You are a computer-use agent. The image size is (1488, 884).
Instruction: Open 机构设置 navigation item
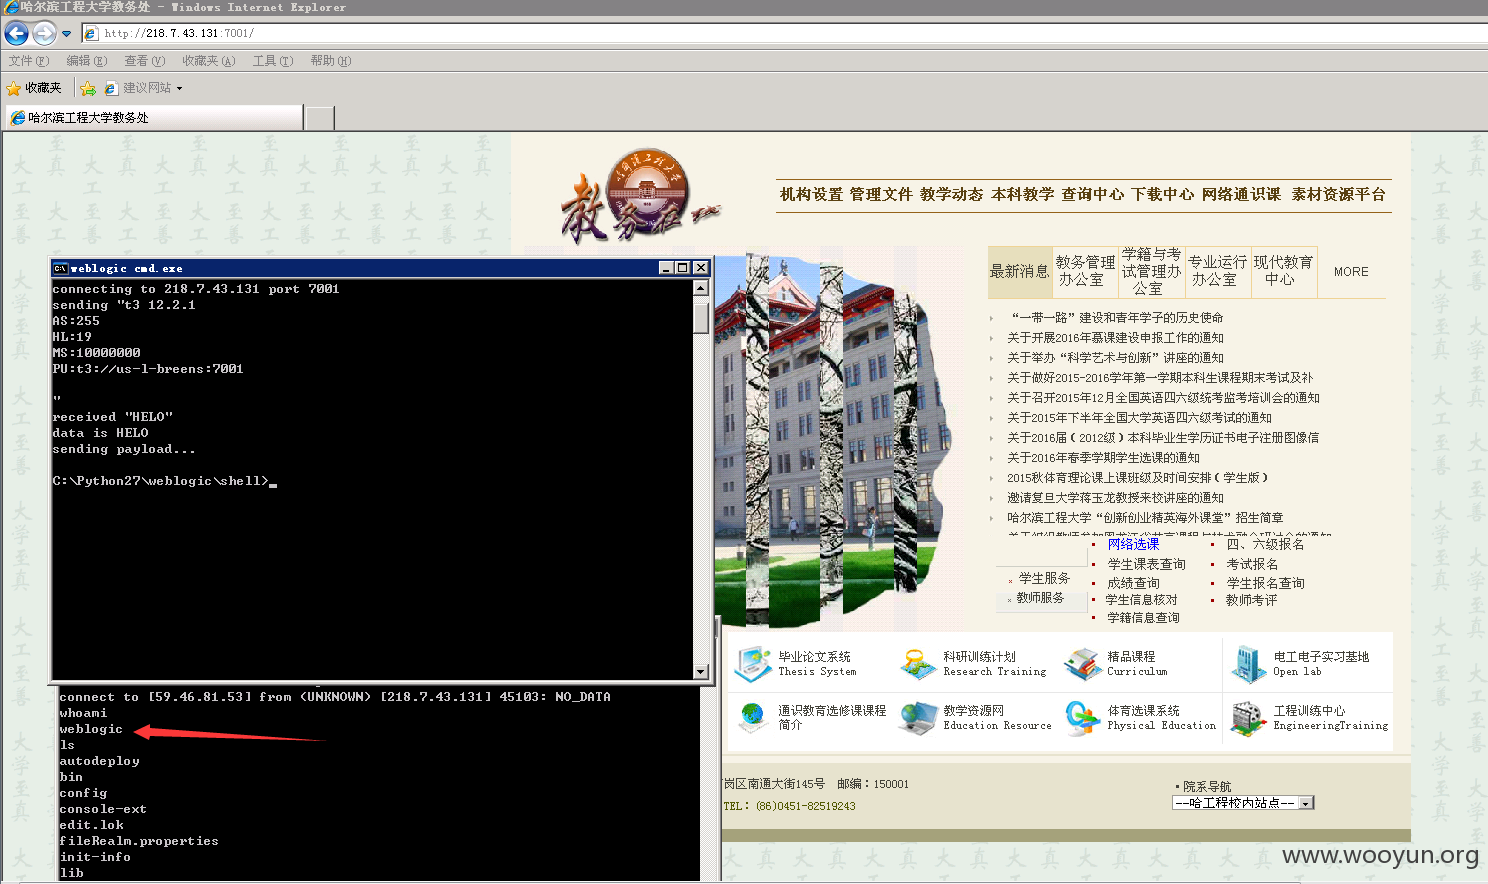(x=811, y=194)
